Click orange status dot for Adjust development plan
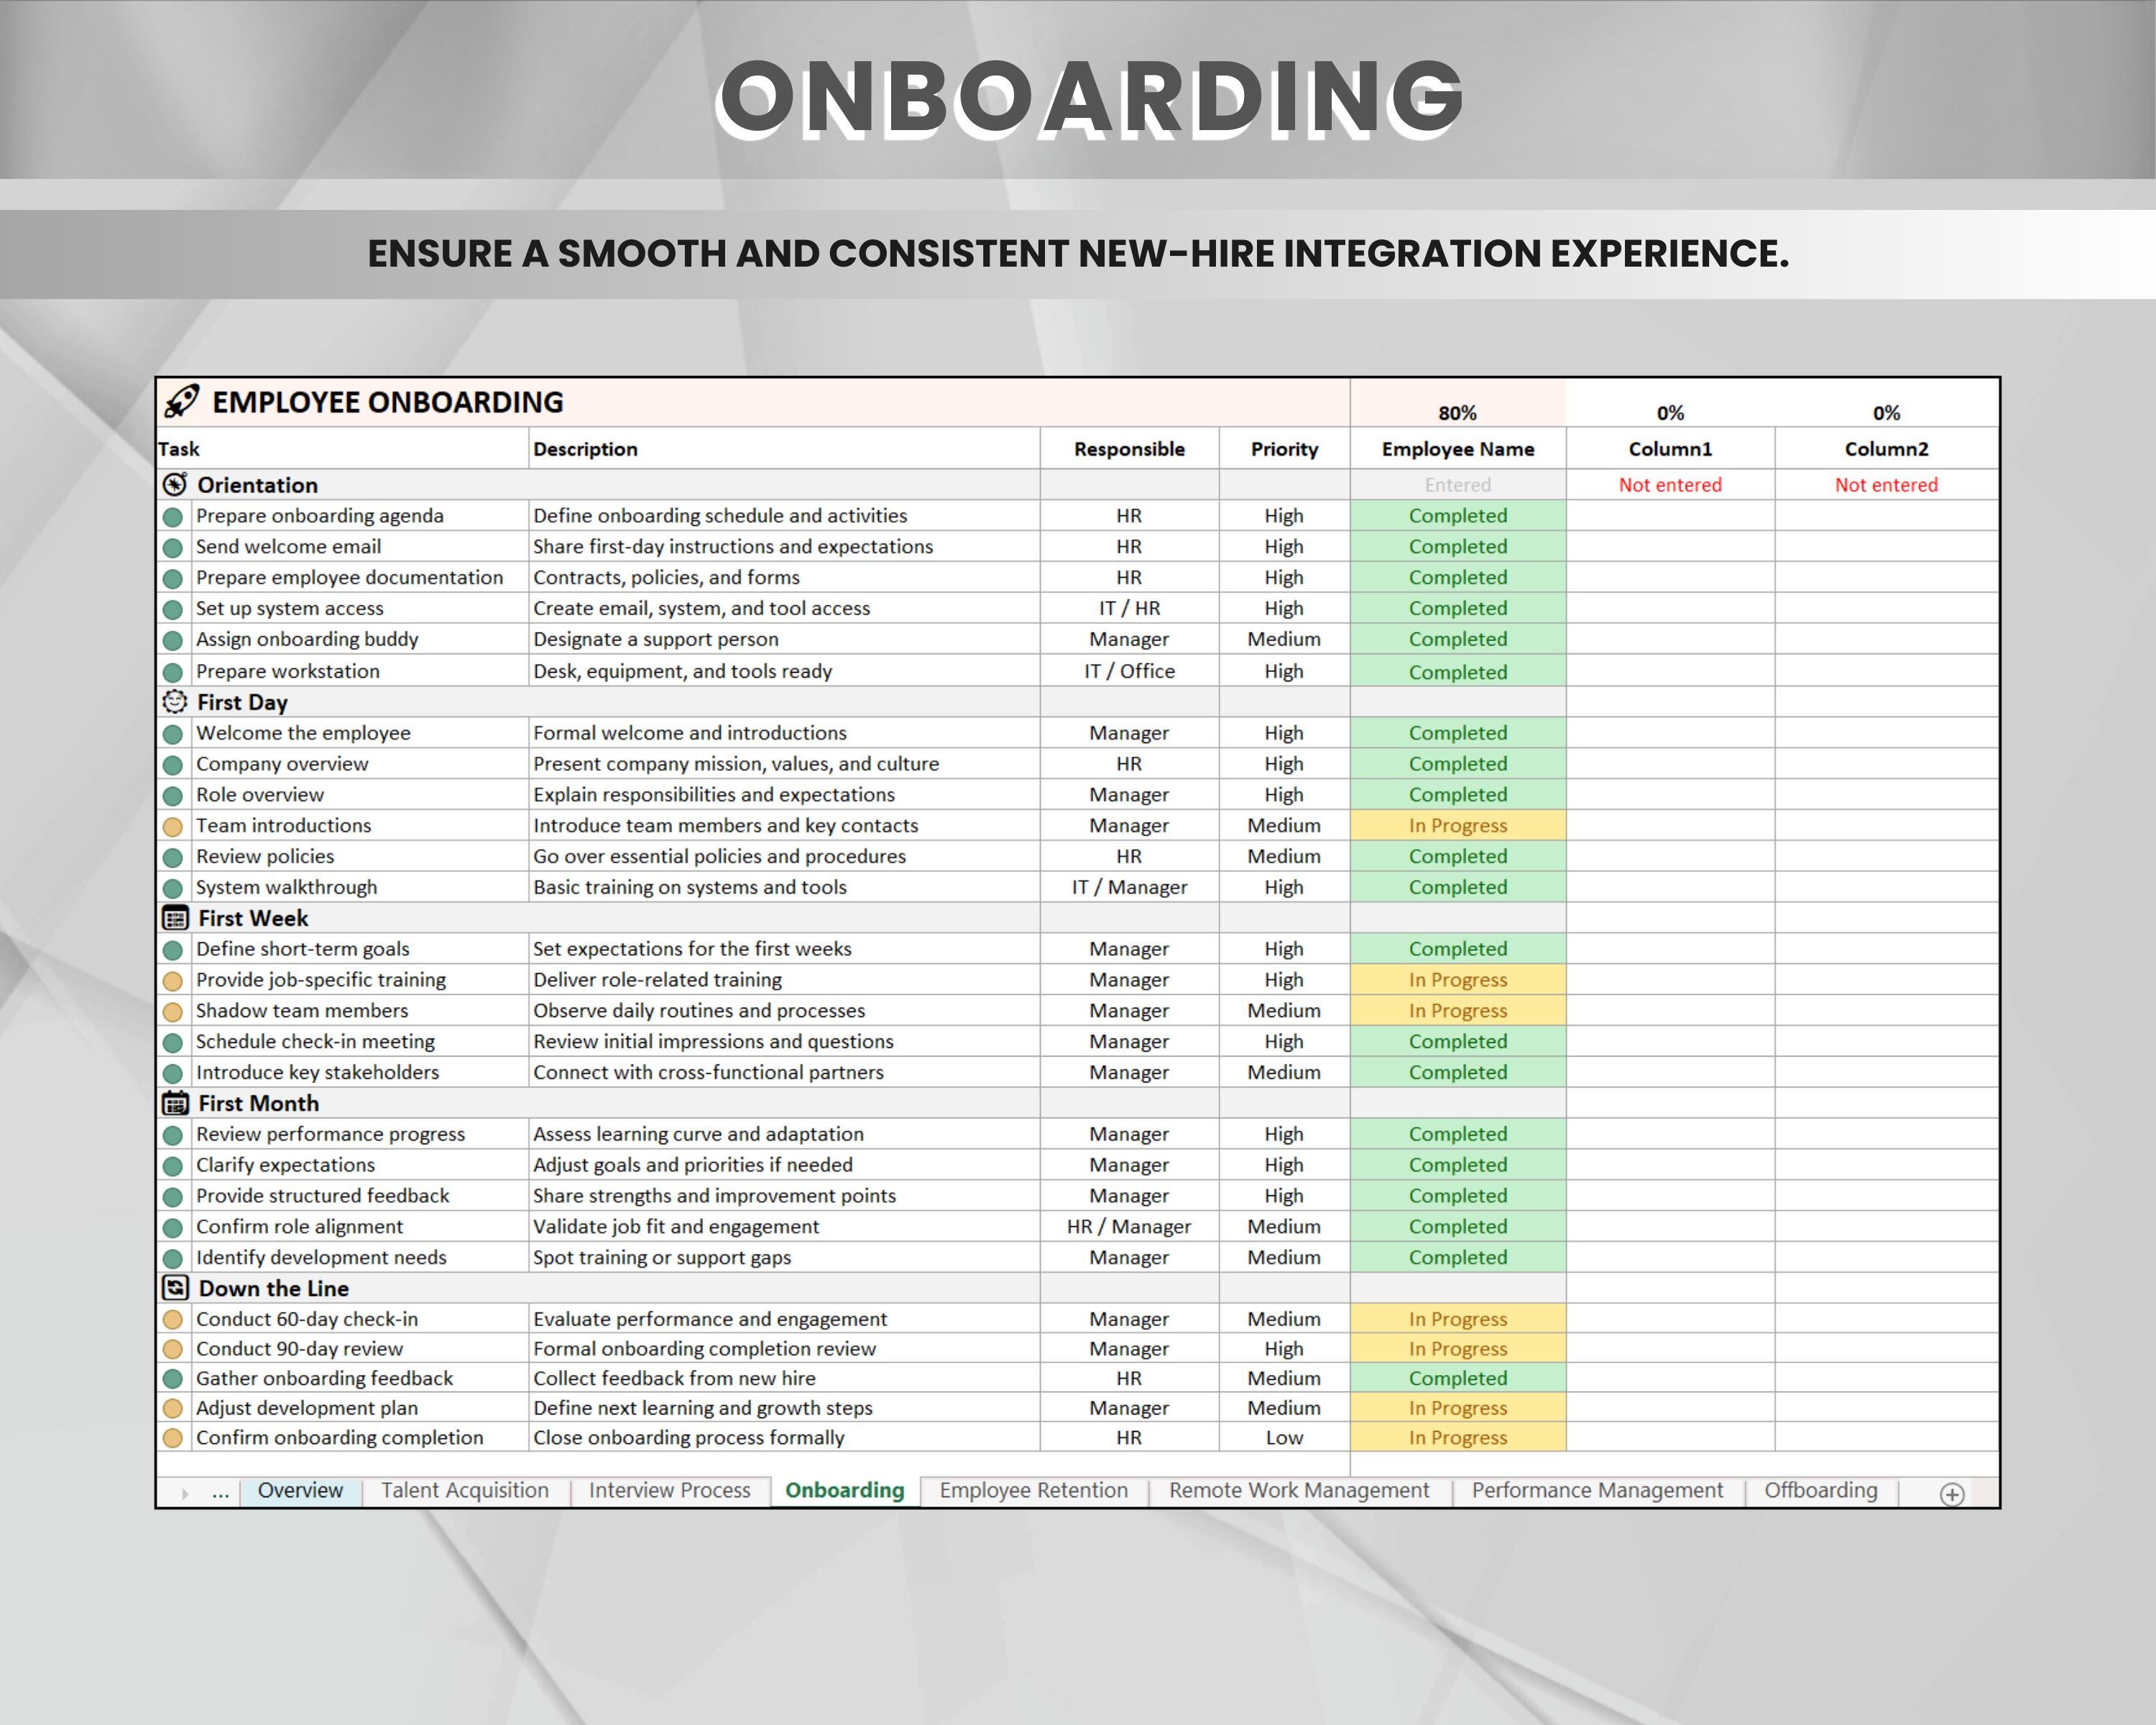 [173, 1409]
